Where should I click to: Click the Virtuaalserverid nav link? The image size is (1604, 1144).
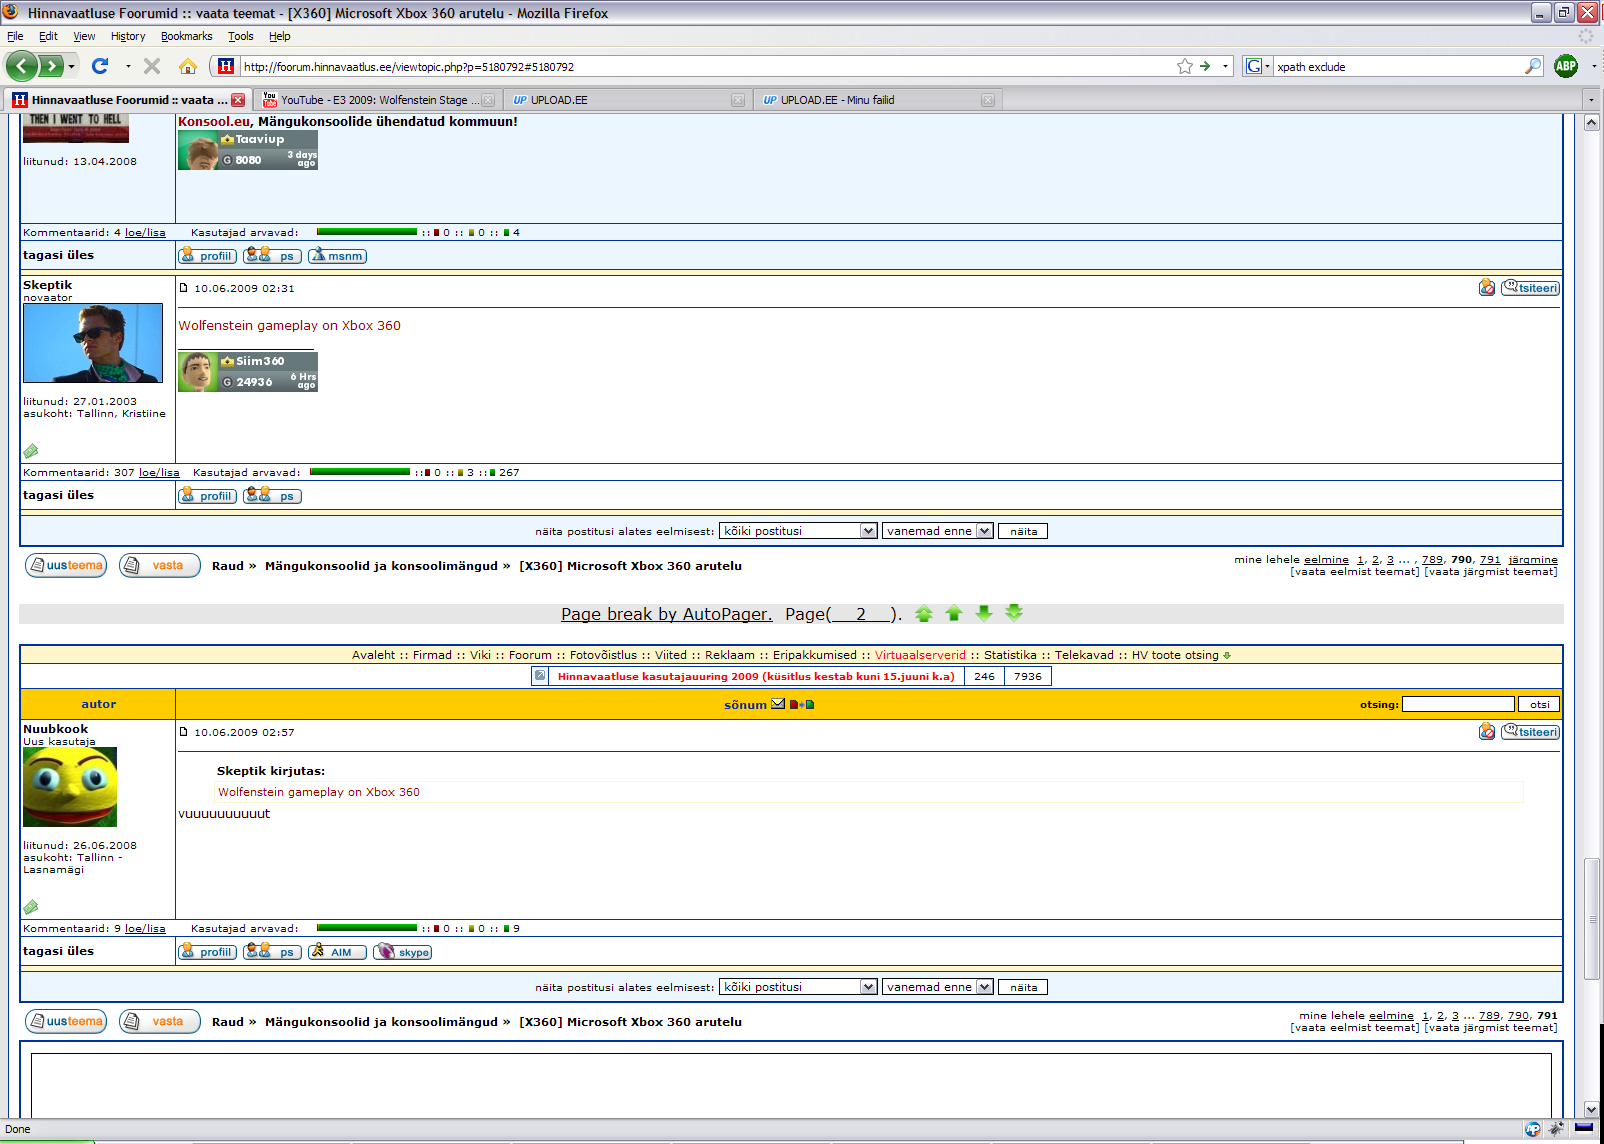920,655
